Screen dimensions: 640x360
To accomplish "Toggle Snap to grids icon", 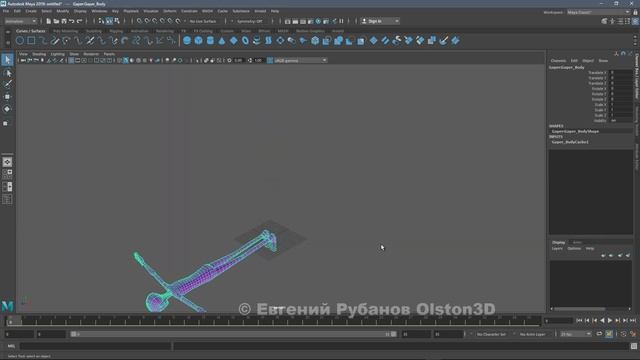I will [140, 21].
